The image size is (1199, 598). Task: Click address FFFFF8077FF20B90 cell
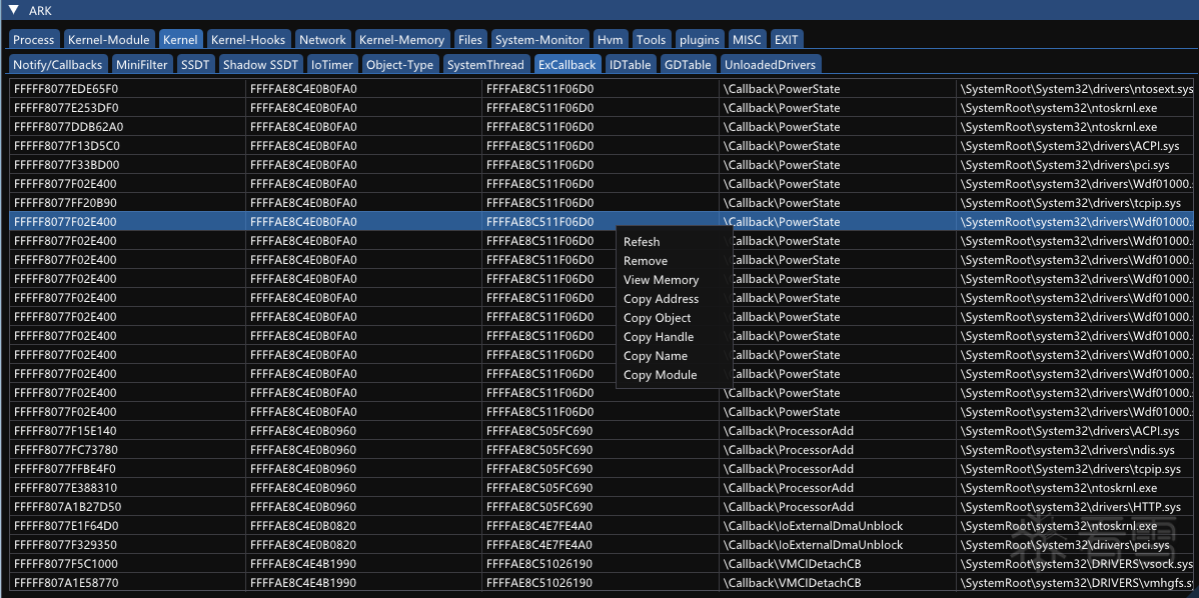pyautogui.click(x=128, y=203)
